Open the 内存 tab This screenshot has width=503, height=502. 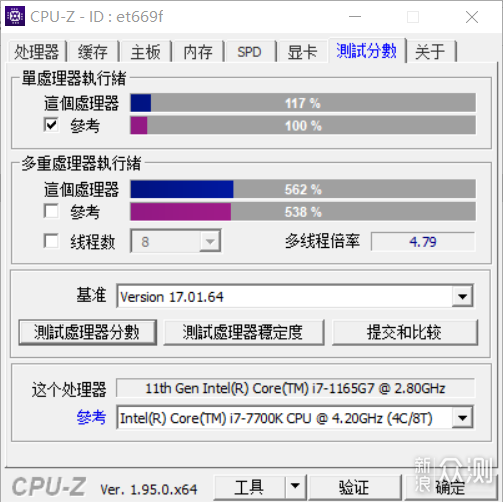tap(198, 52)
